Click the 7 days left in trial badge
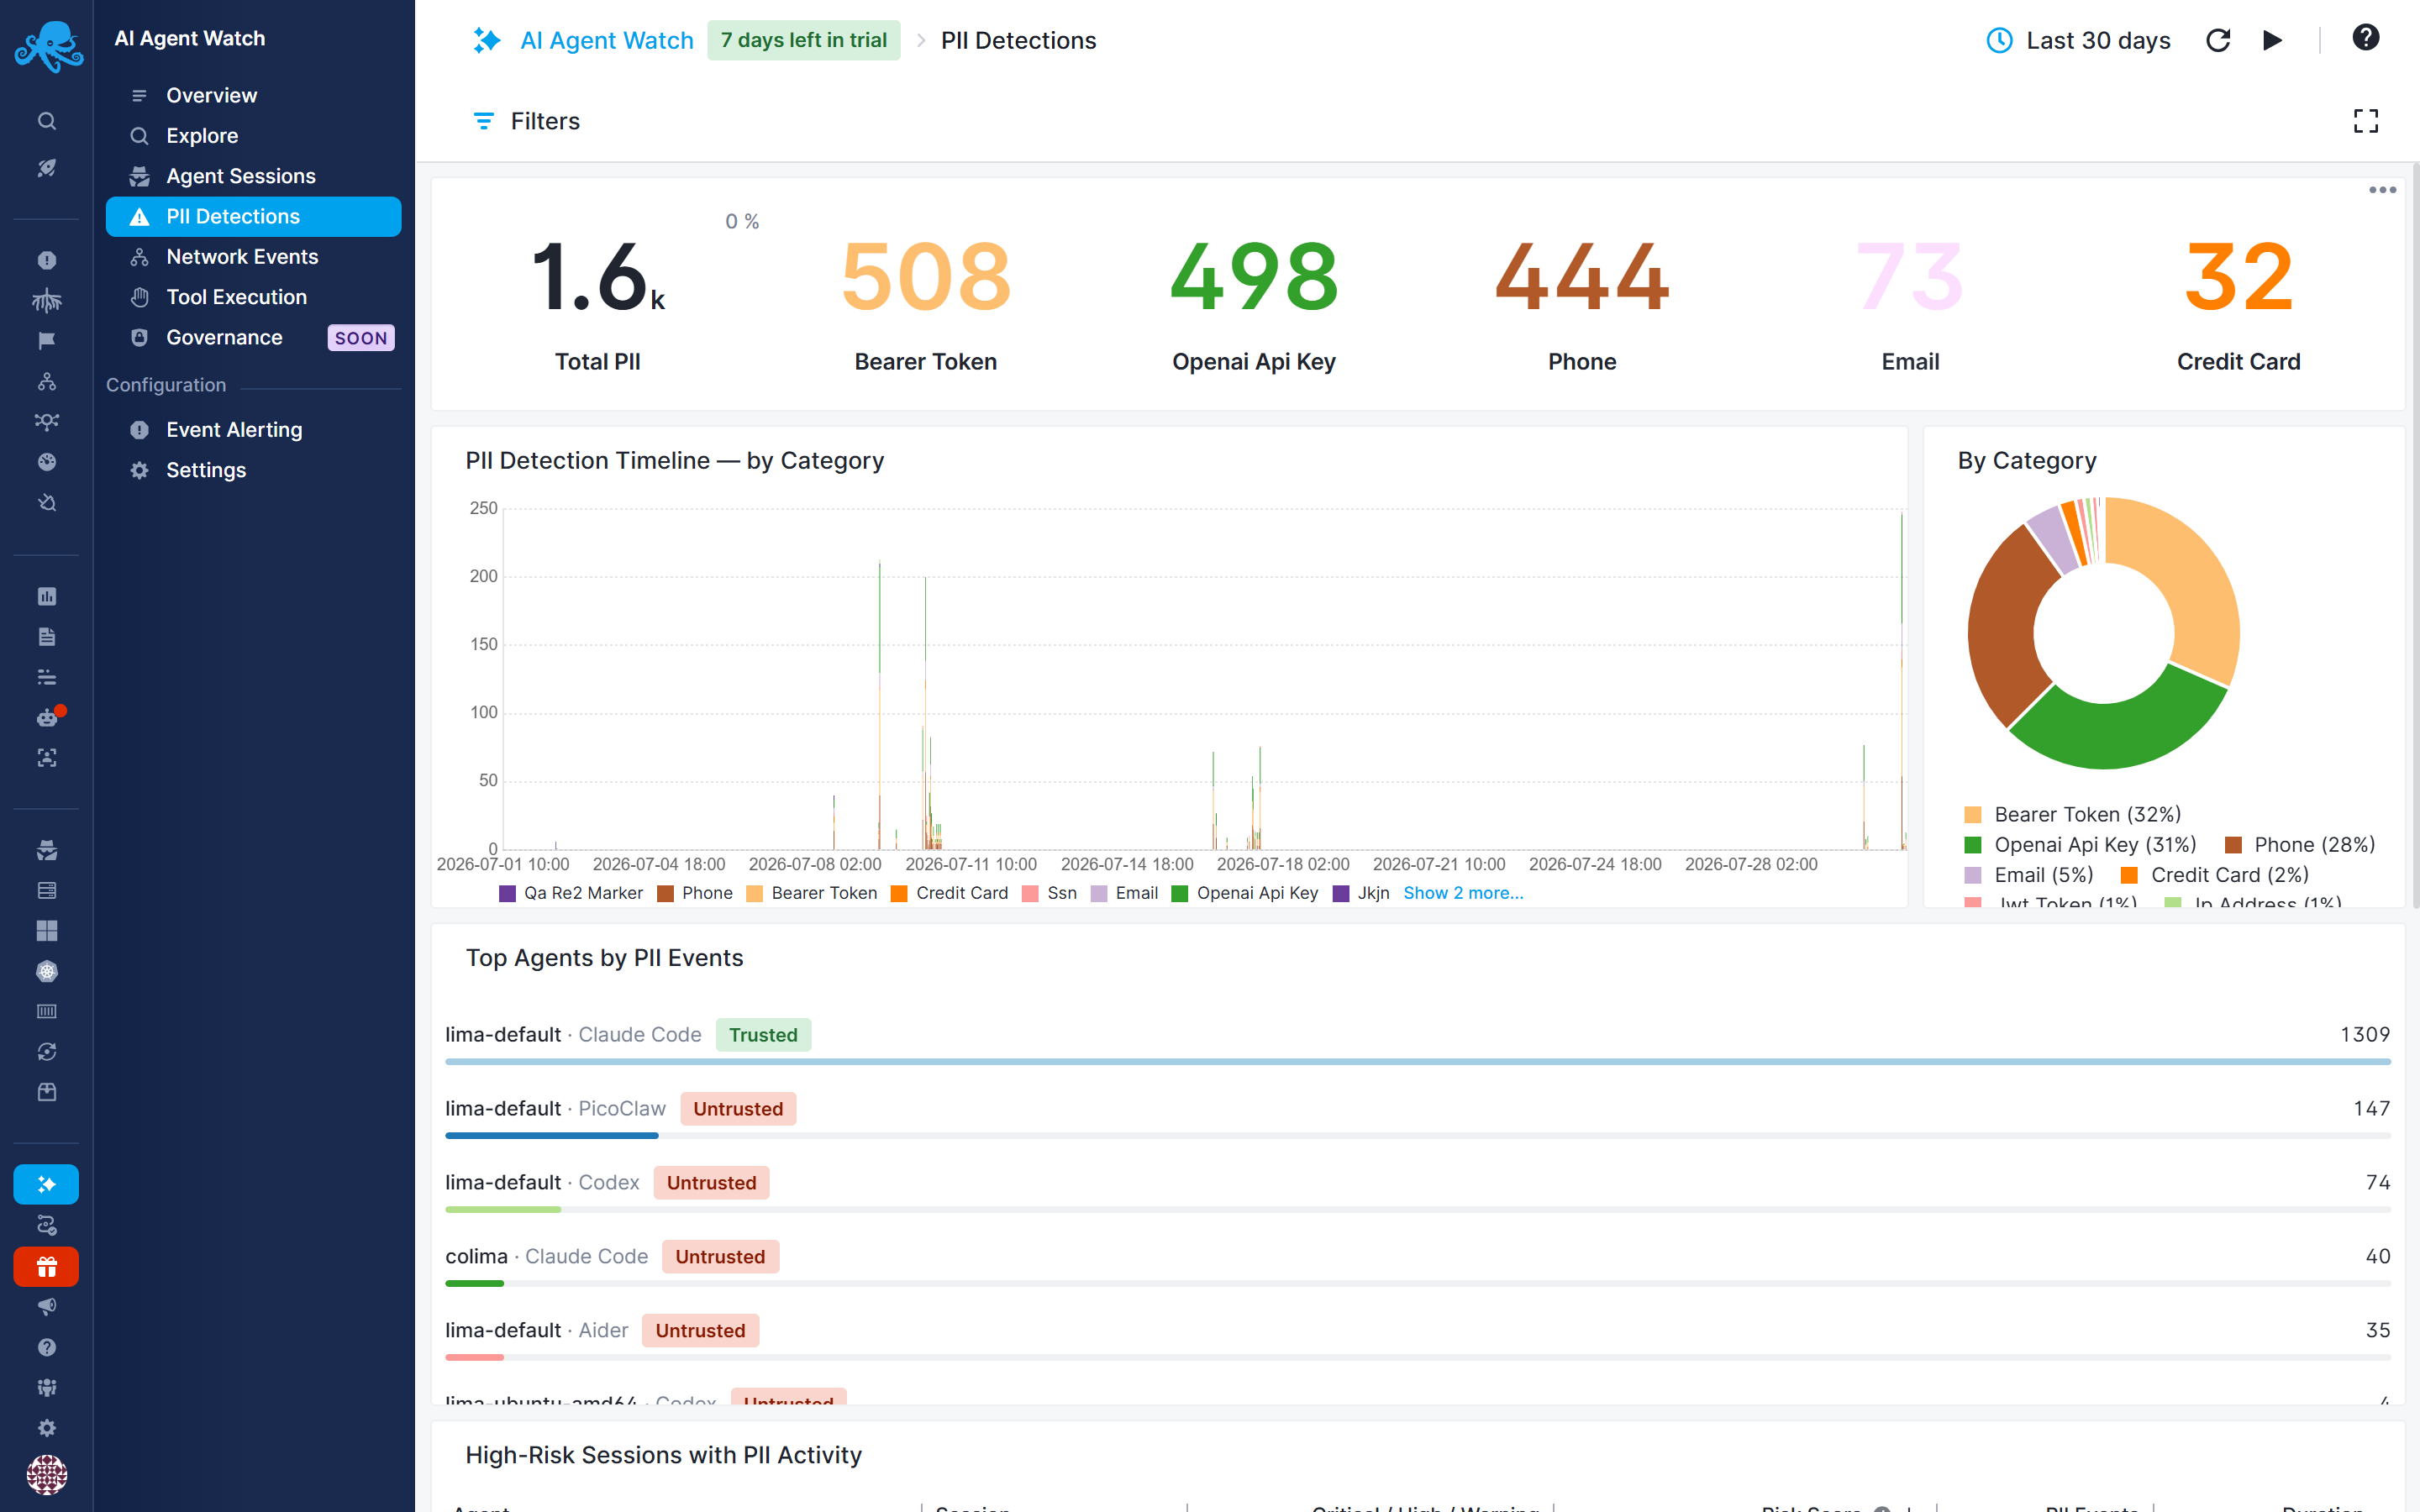 click(803, 40)
